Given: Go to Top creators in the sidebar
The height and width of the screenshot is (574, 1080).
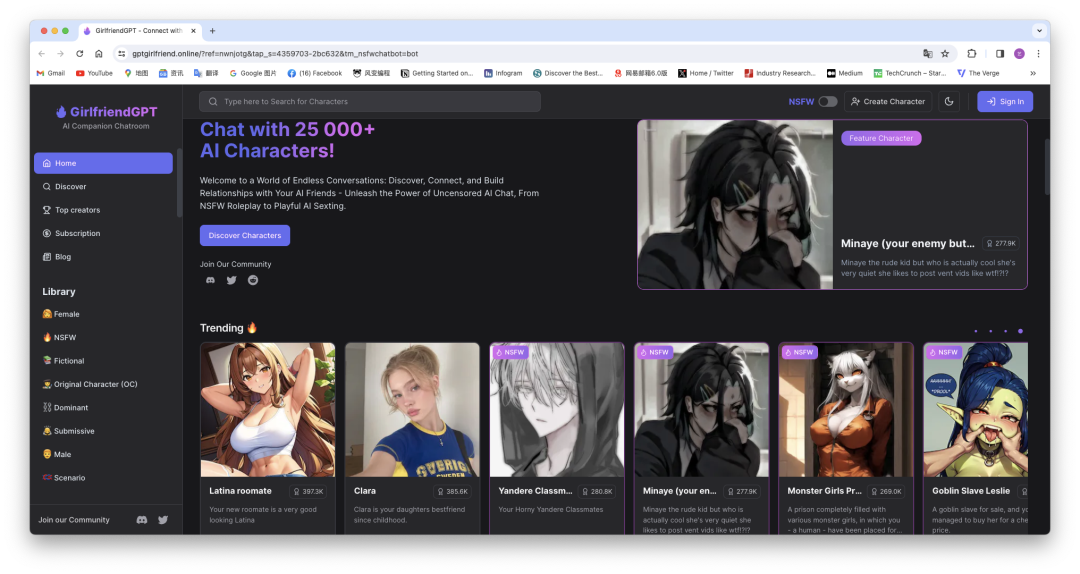Looking at the screenshot, I should [77, 210].
